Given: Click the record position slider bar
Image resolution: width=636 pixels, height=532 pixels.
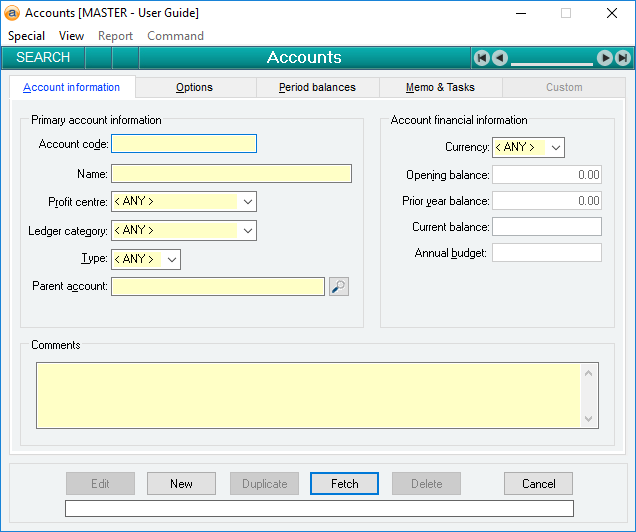Looking at the screenshot, I should (552, 63).
